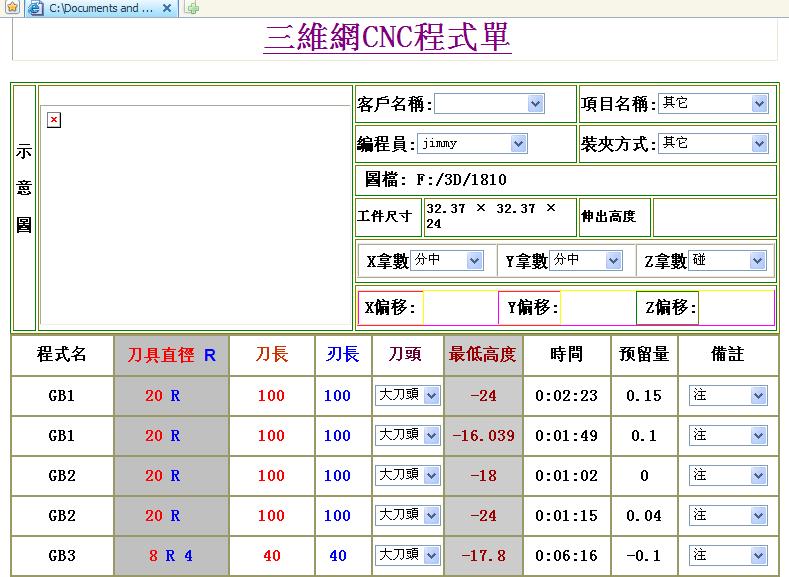This screenshot has width=789, height=577.
Task: Click the 伸出高度 input field
Action: (714, 217)
